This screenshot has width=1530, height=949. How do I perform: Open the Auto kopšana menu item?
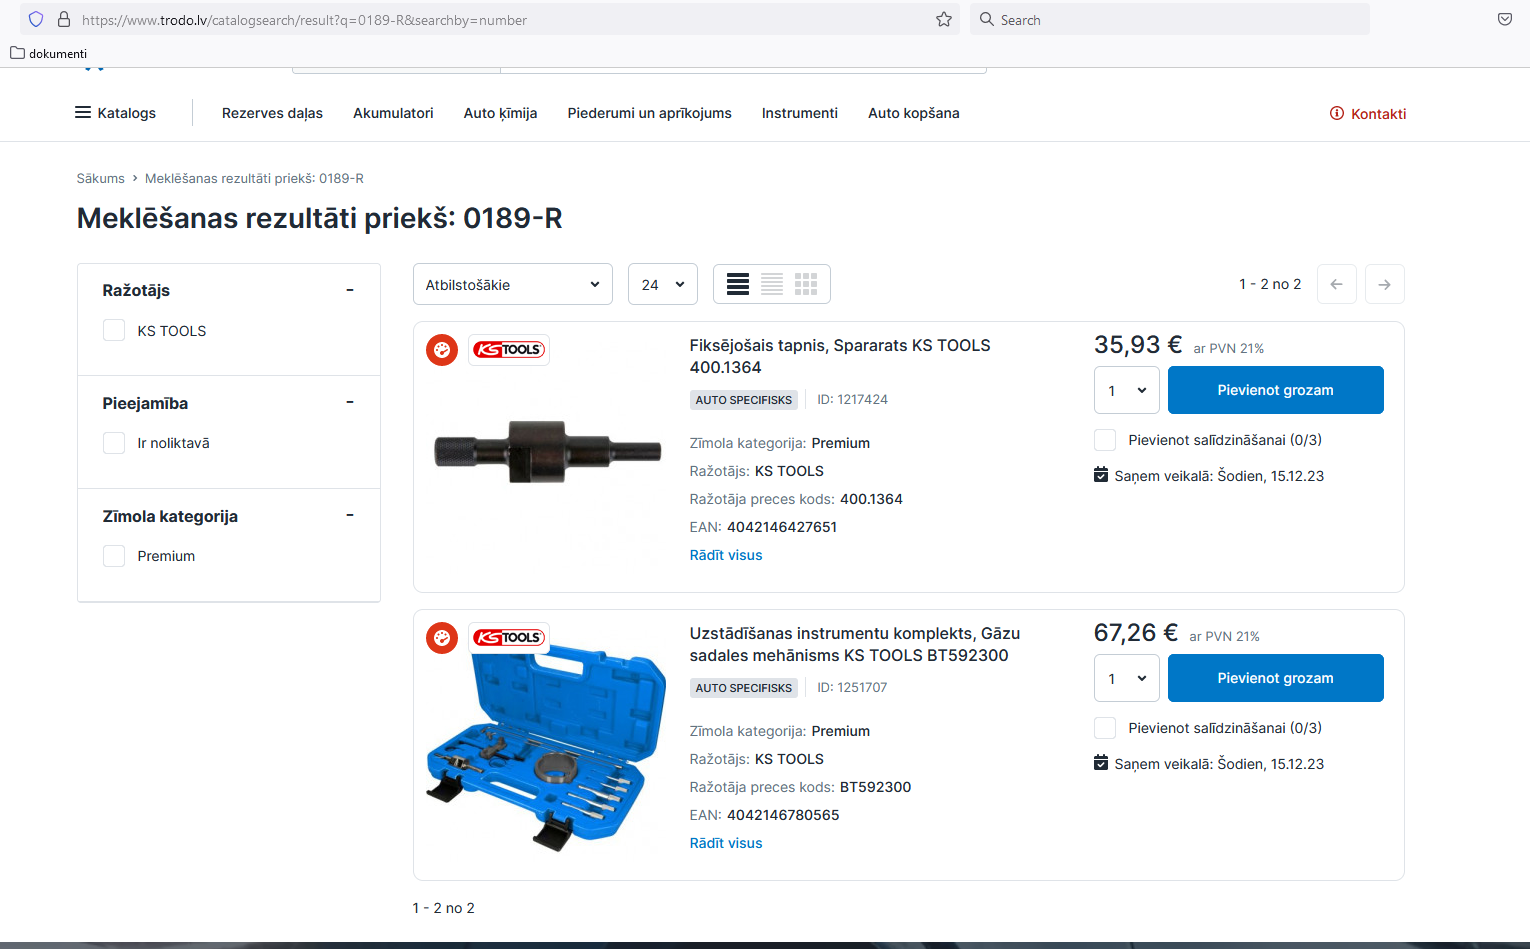(x=914, y=113)
